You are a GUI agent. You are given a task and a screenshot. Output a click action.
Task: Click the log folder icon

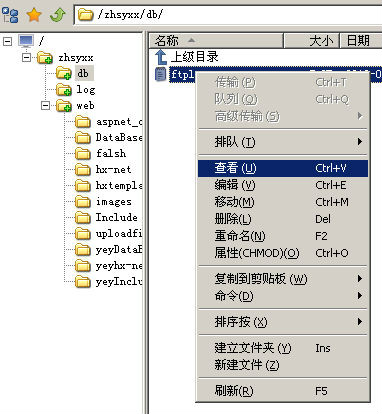[x=64, y=89]
